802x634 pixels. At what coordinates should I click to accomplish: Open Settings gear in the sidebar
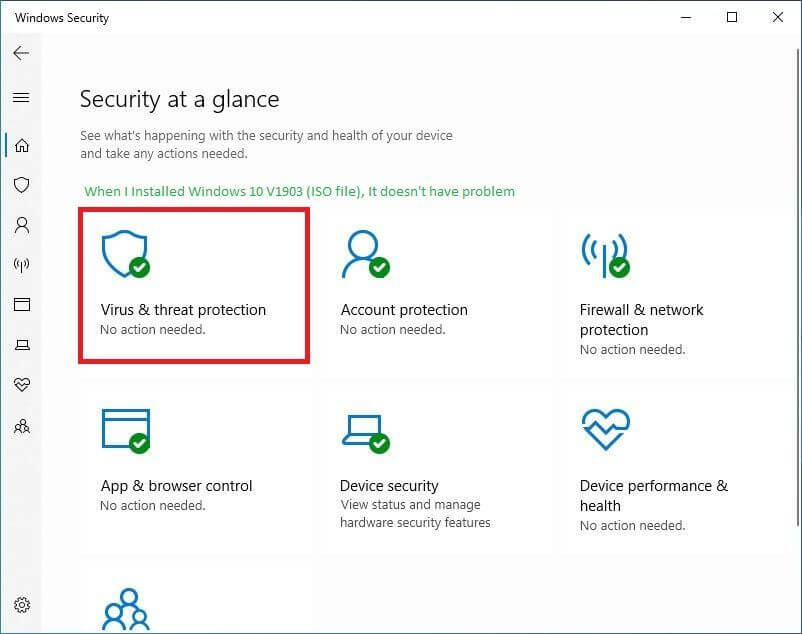21,605
